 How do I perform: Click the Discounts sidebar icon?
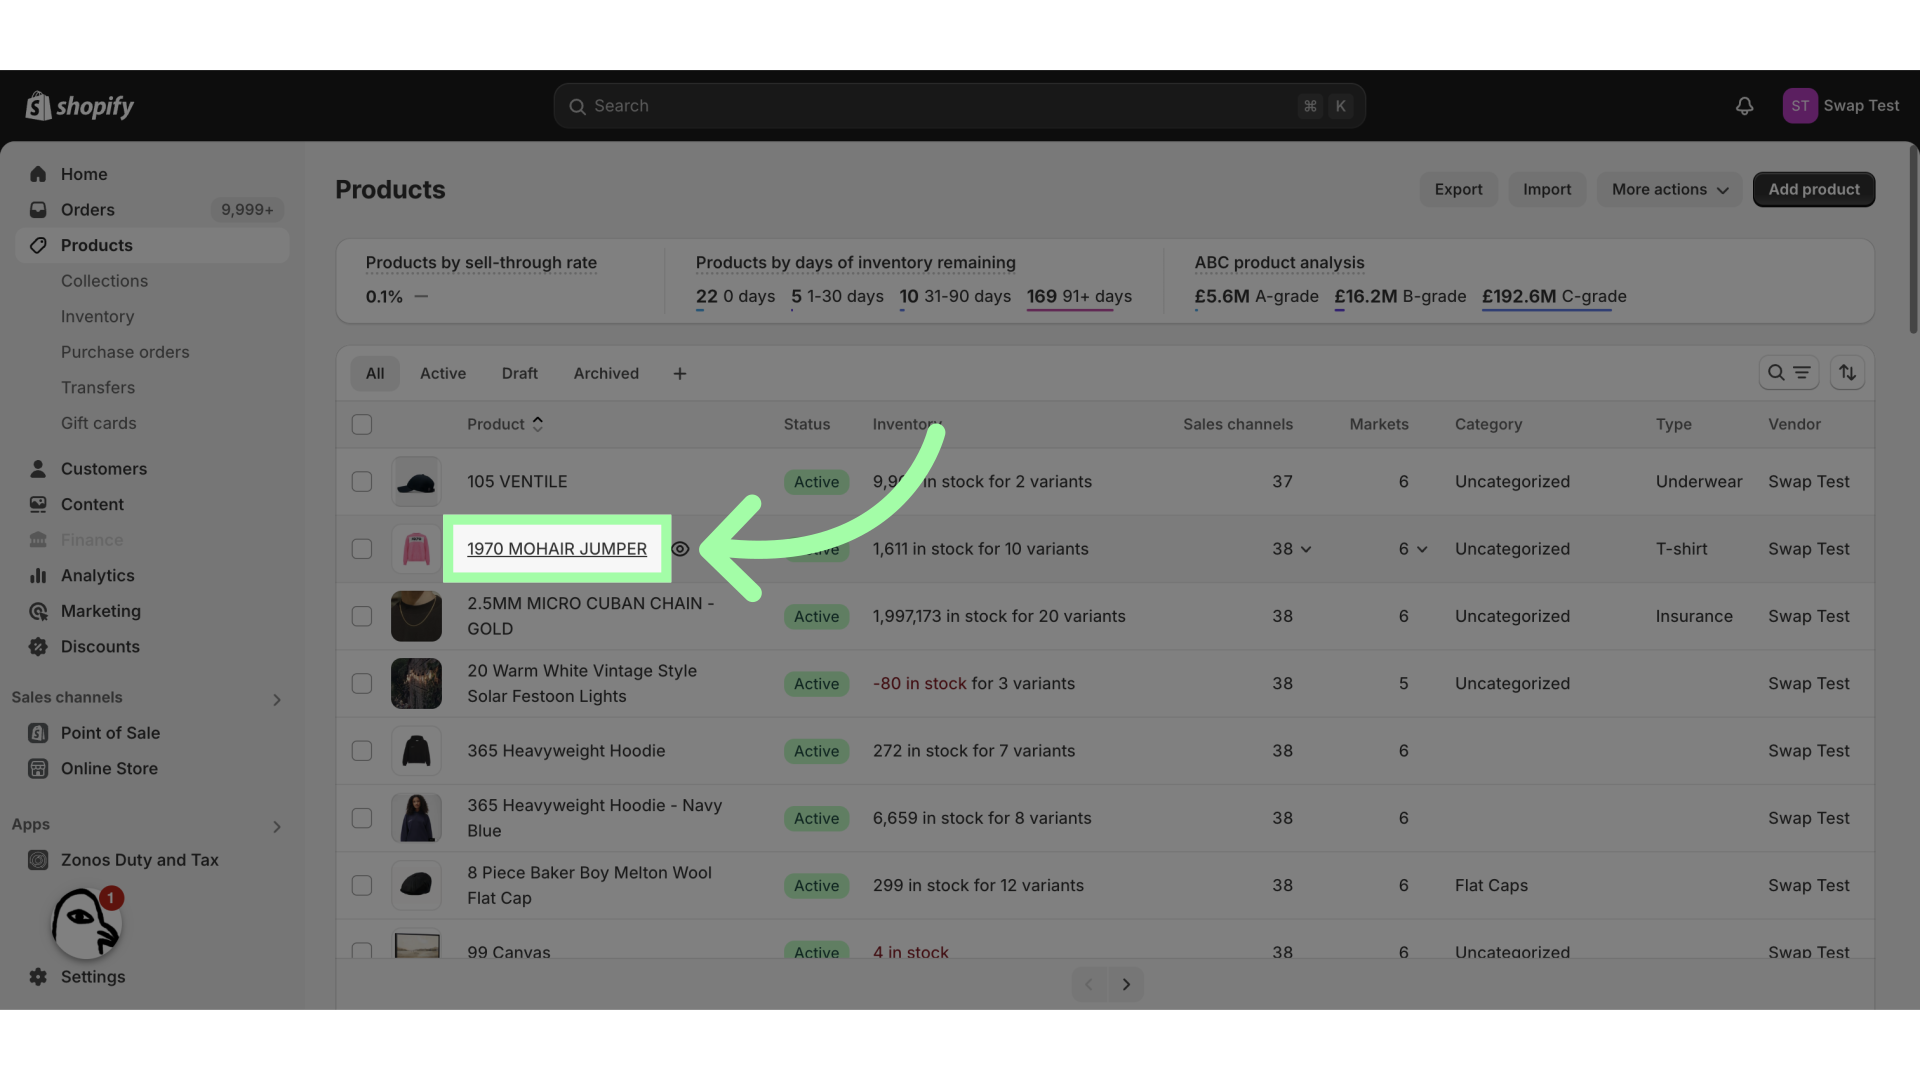38,646
